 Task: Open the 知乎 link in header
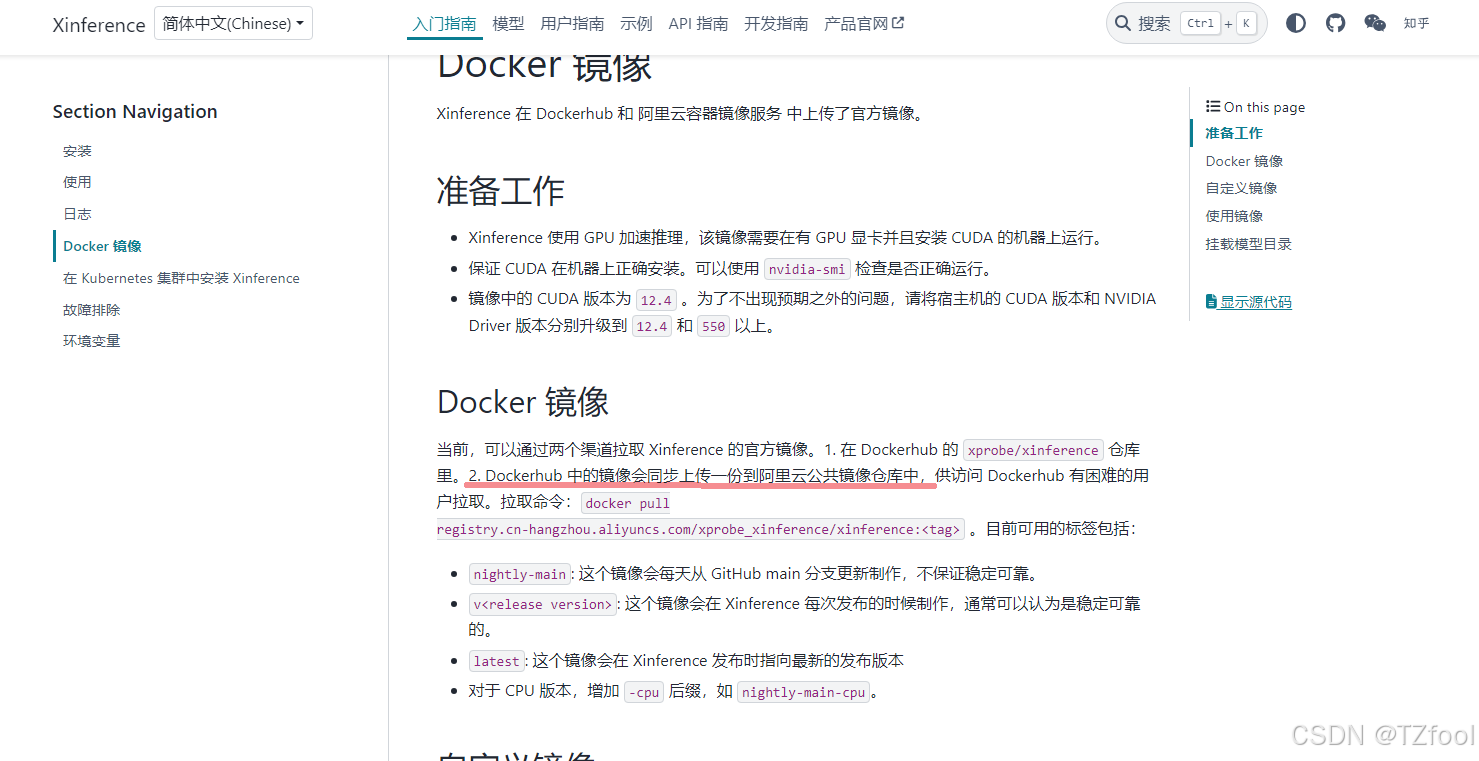1416,23
